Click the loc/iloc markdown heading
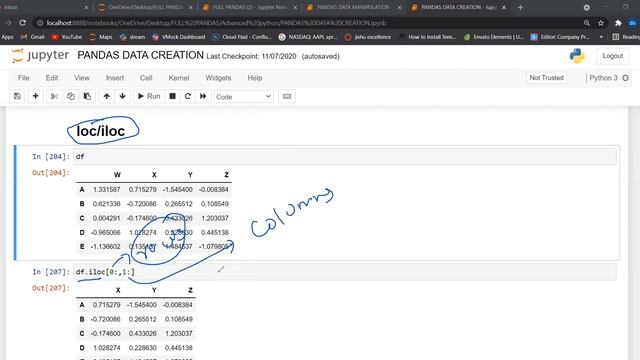Viewport: 640px width, 360px height. [101, 131]
